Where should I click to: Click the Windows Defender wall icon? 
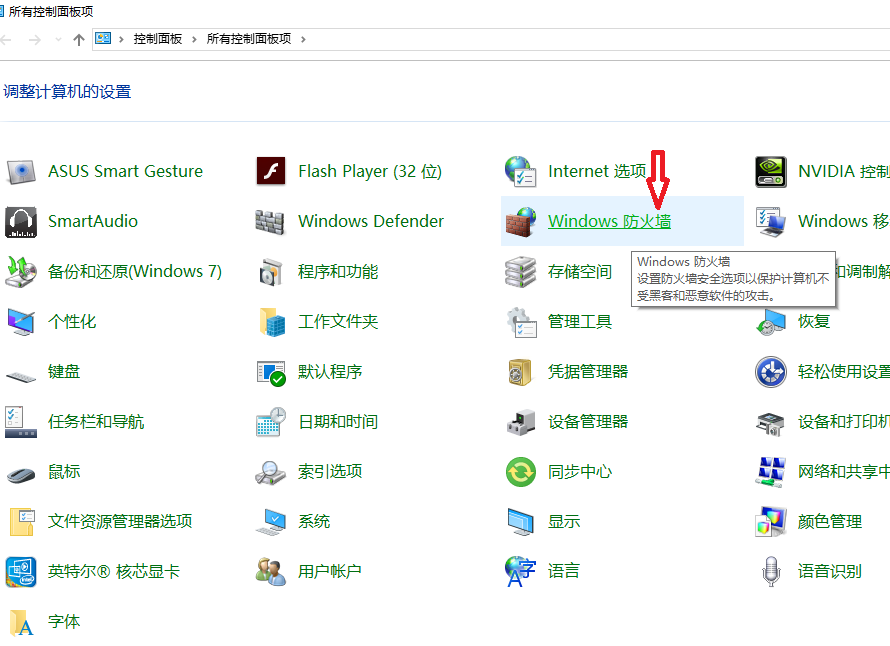coord(270,222)
